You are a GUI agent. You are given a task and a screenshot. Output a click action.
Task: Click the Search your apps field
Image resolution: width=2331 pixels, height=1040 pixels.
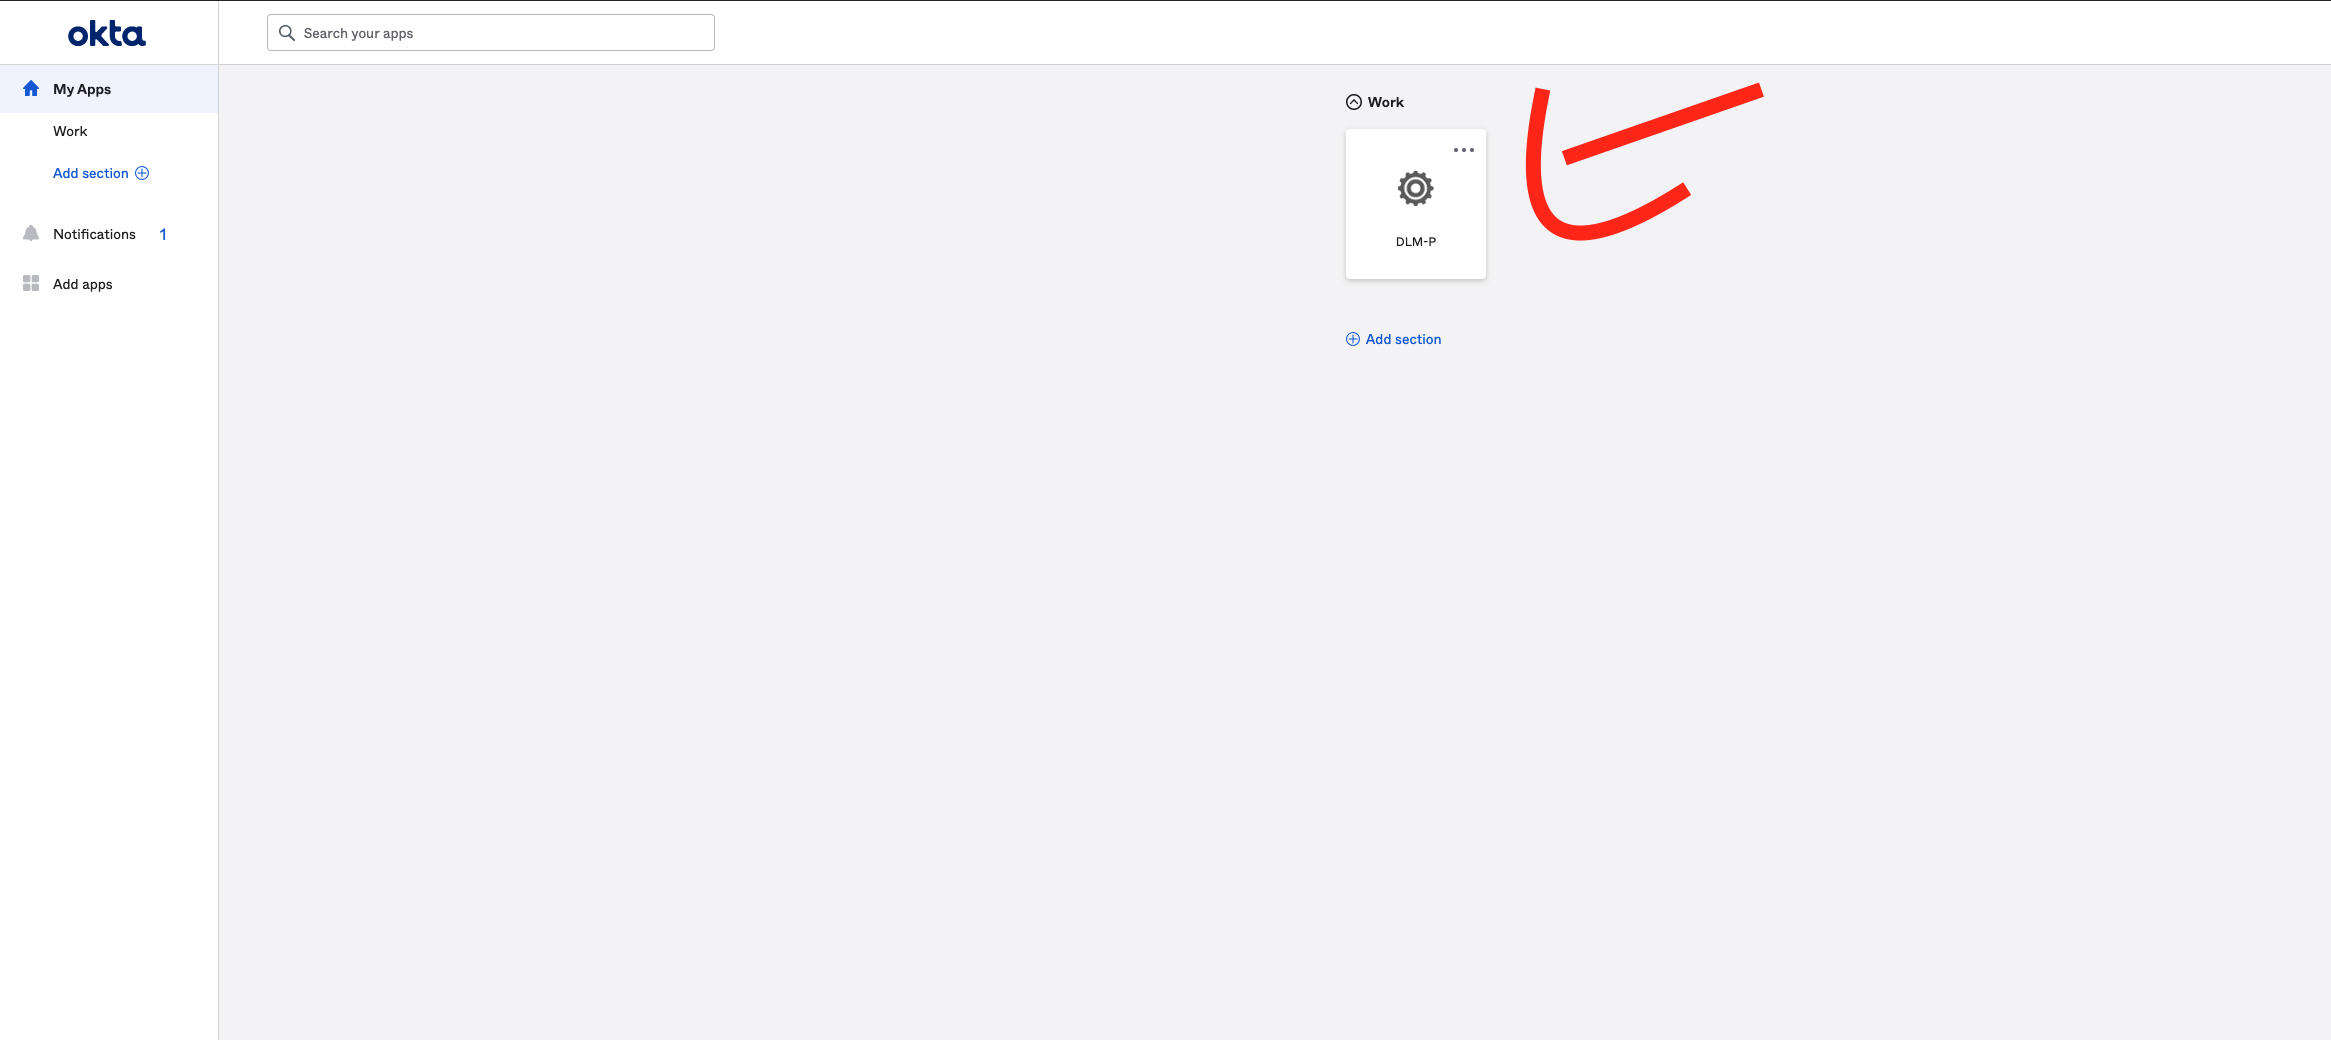click(x=490, y=32)
